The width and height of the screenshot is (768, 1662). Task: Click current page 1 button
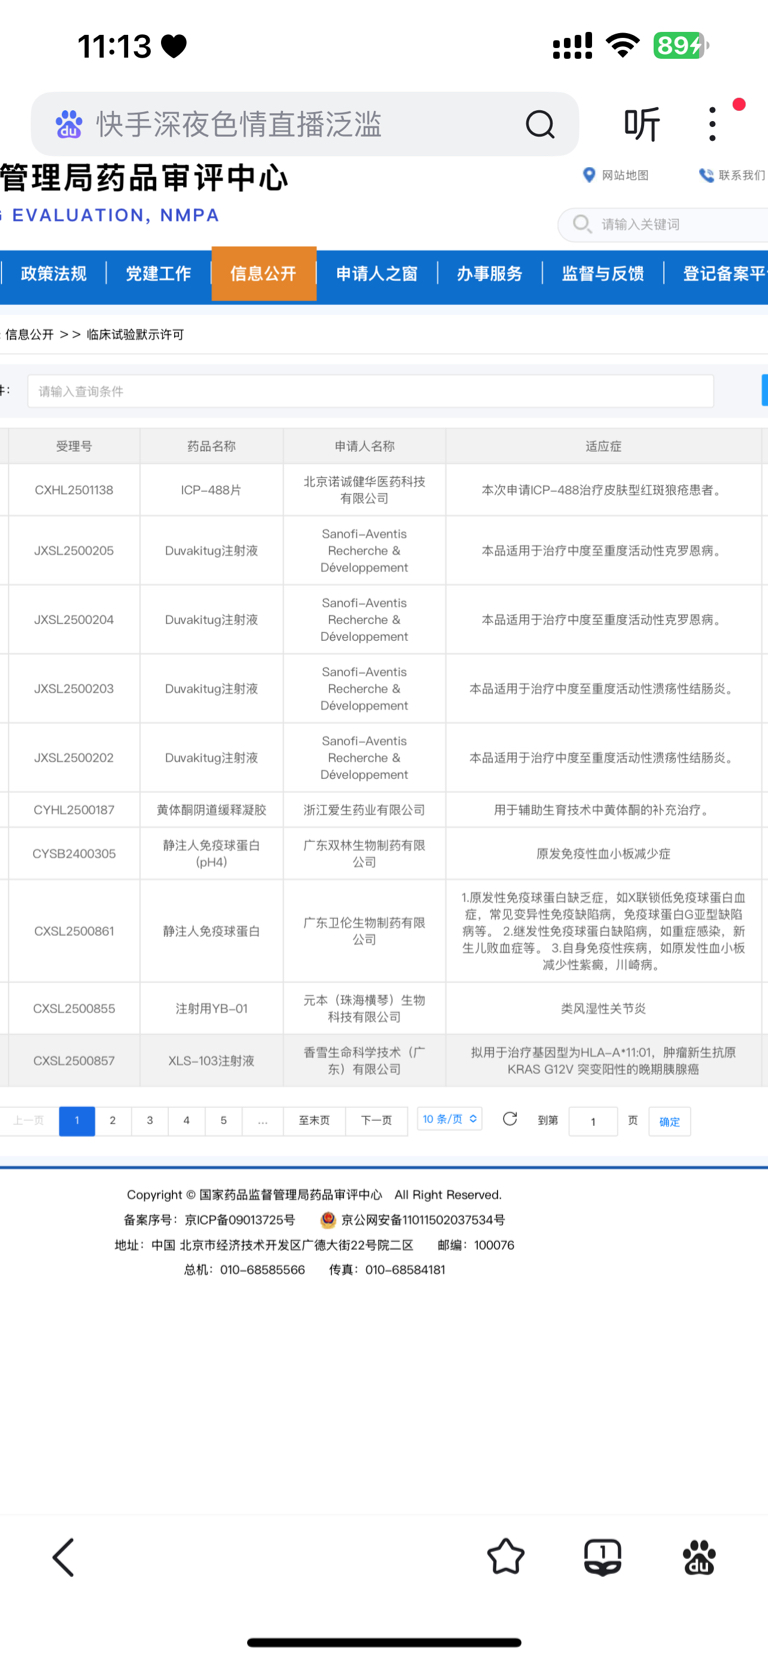pos(77,1121)
